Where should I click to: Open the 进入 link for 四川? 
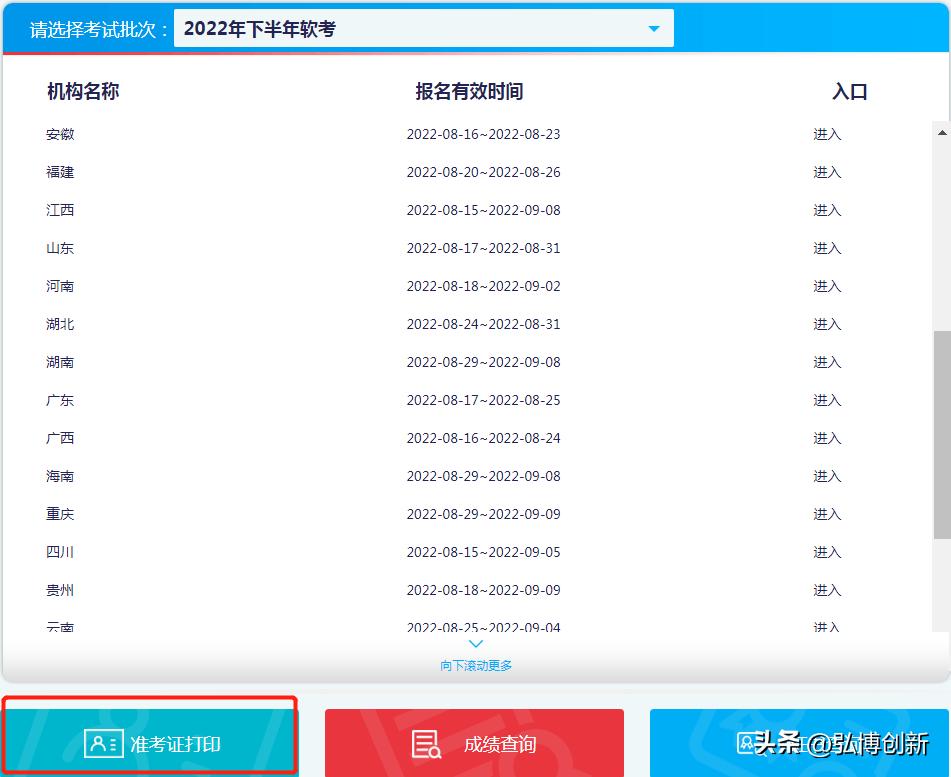827,552
